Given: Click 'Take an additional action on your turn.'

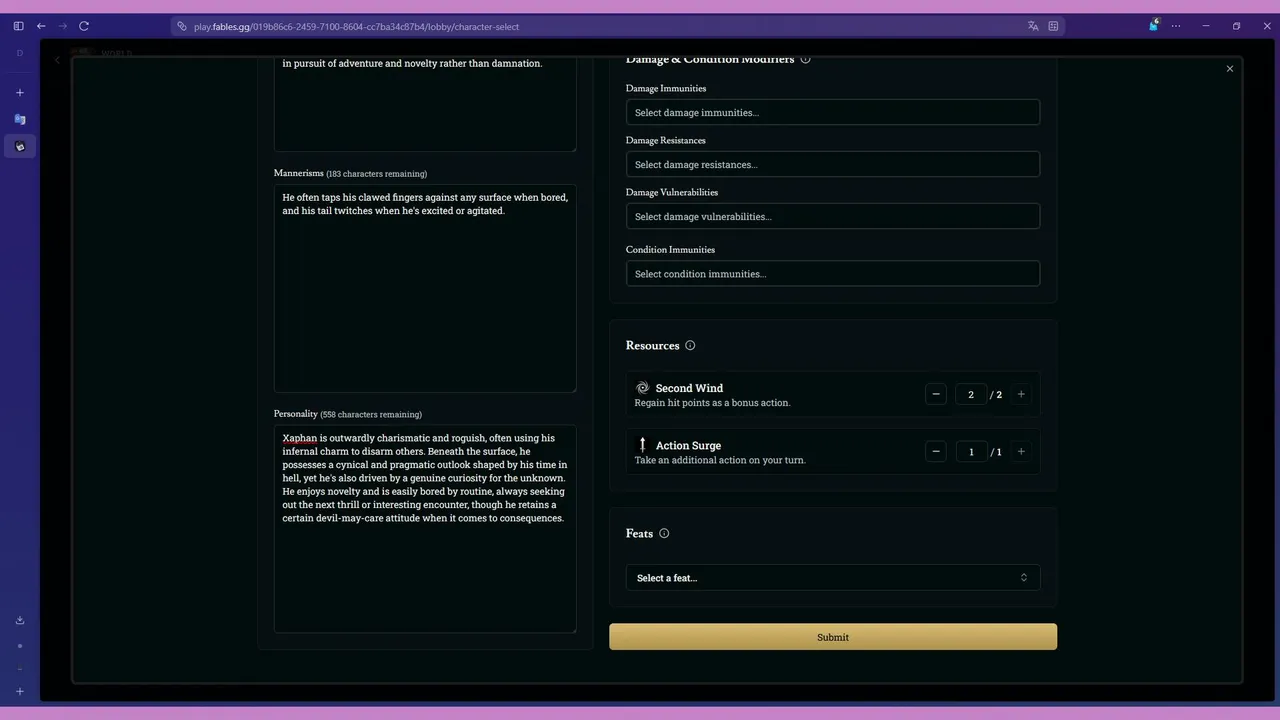Looking at the screenshot, I should tap(720, 460).
